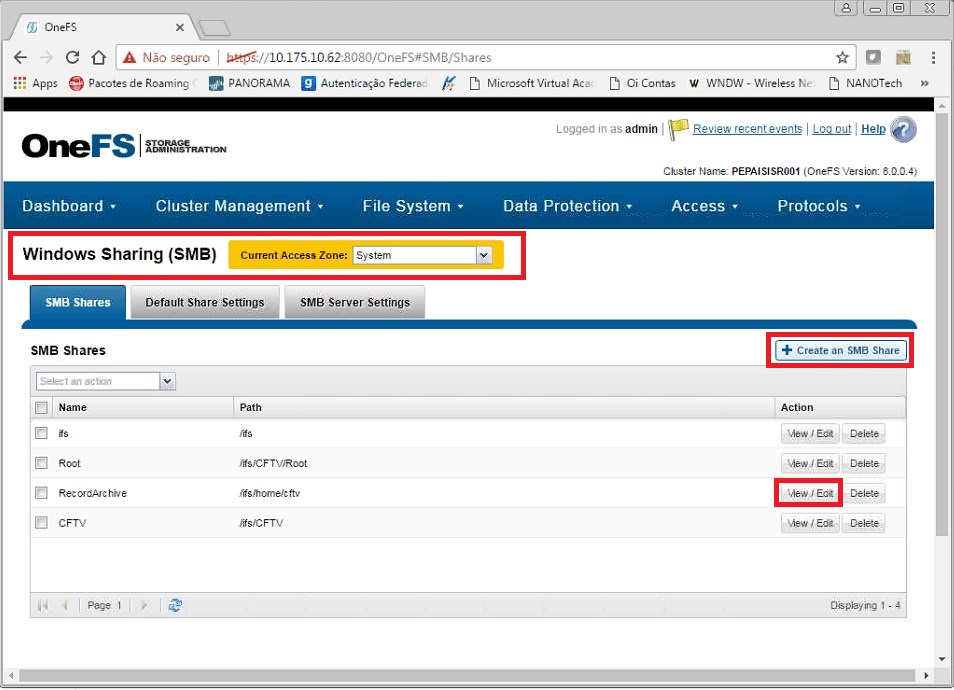View or edit the ifs share
954x690 pixels.
point(810,433)
